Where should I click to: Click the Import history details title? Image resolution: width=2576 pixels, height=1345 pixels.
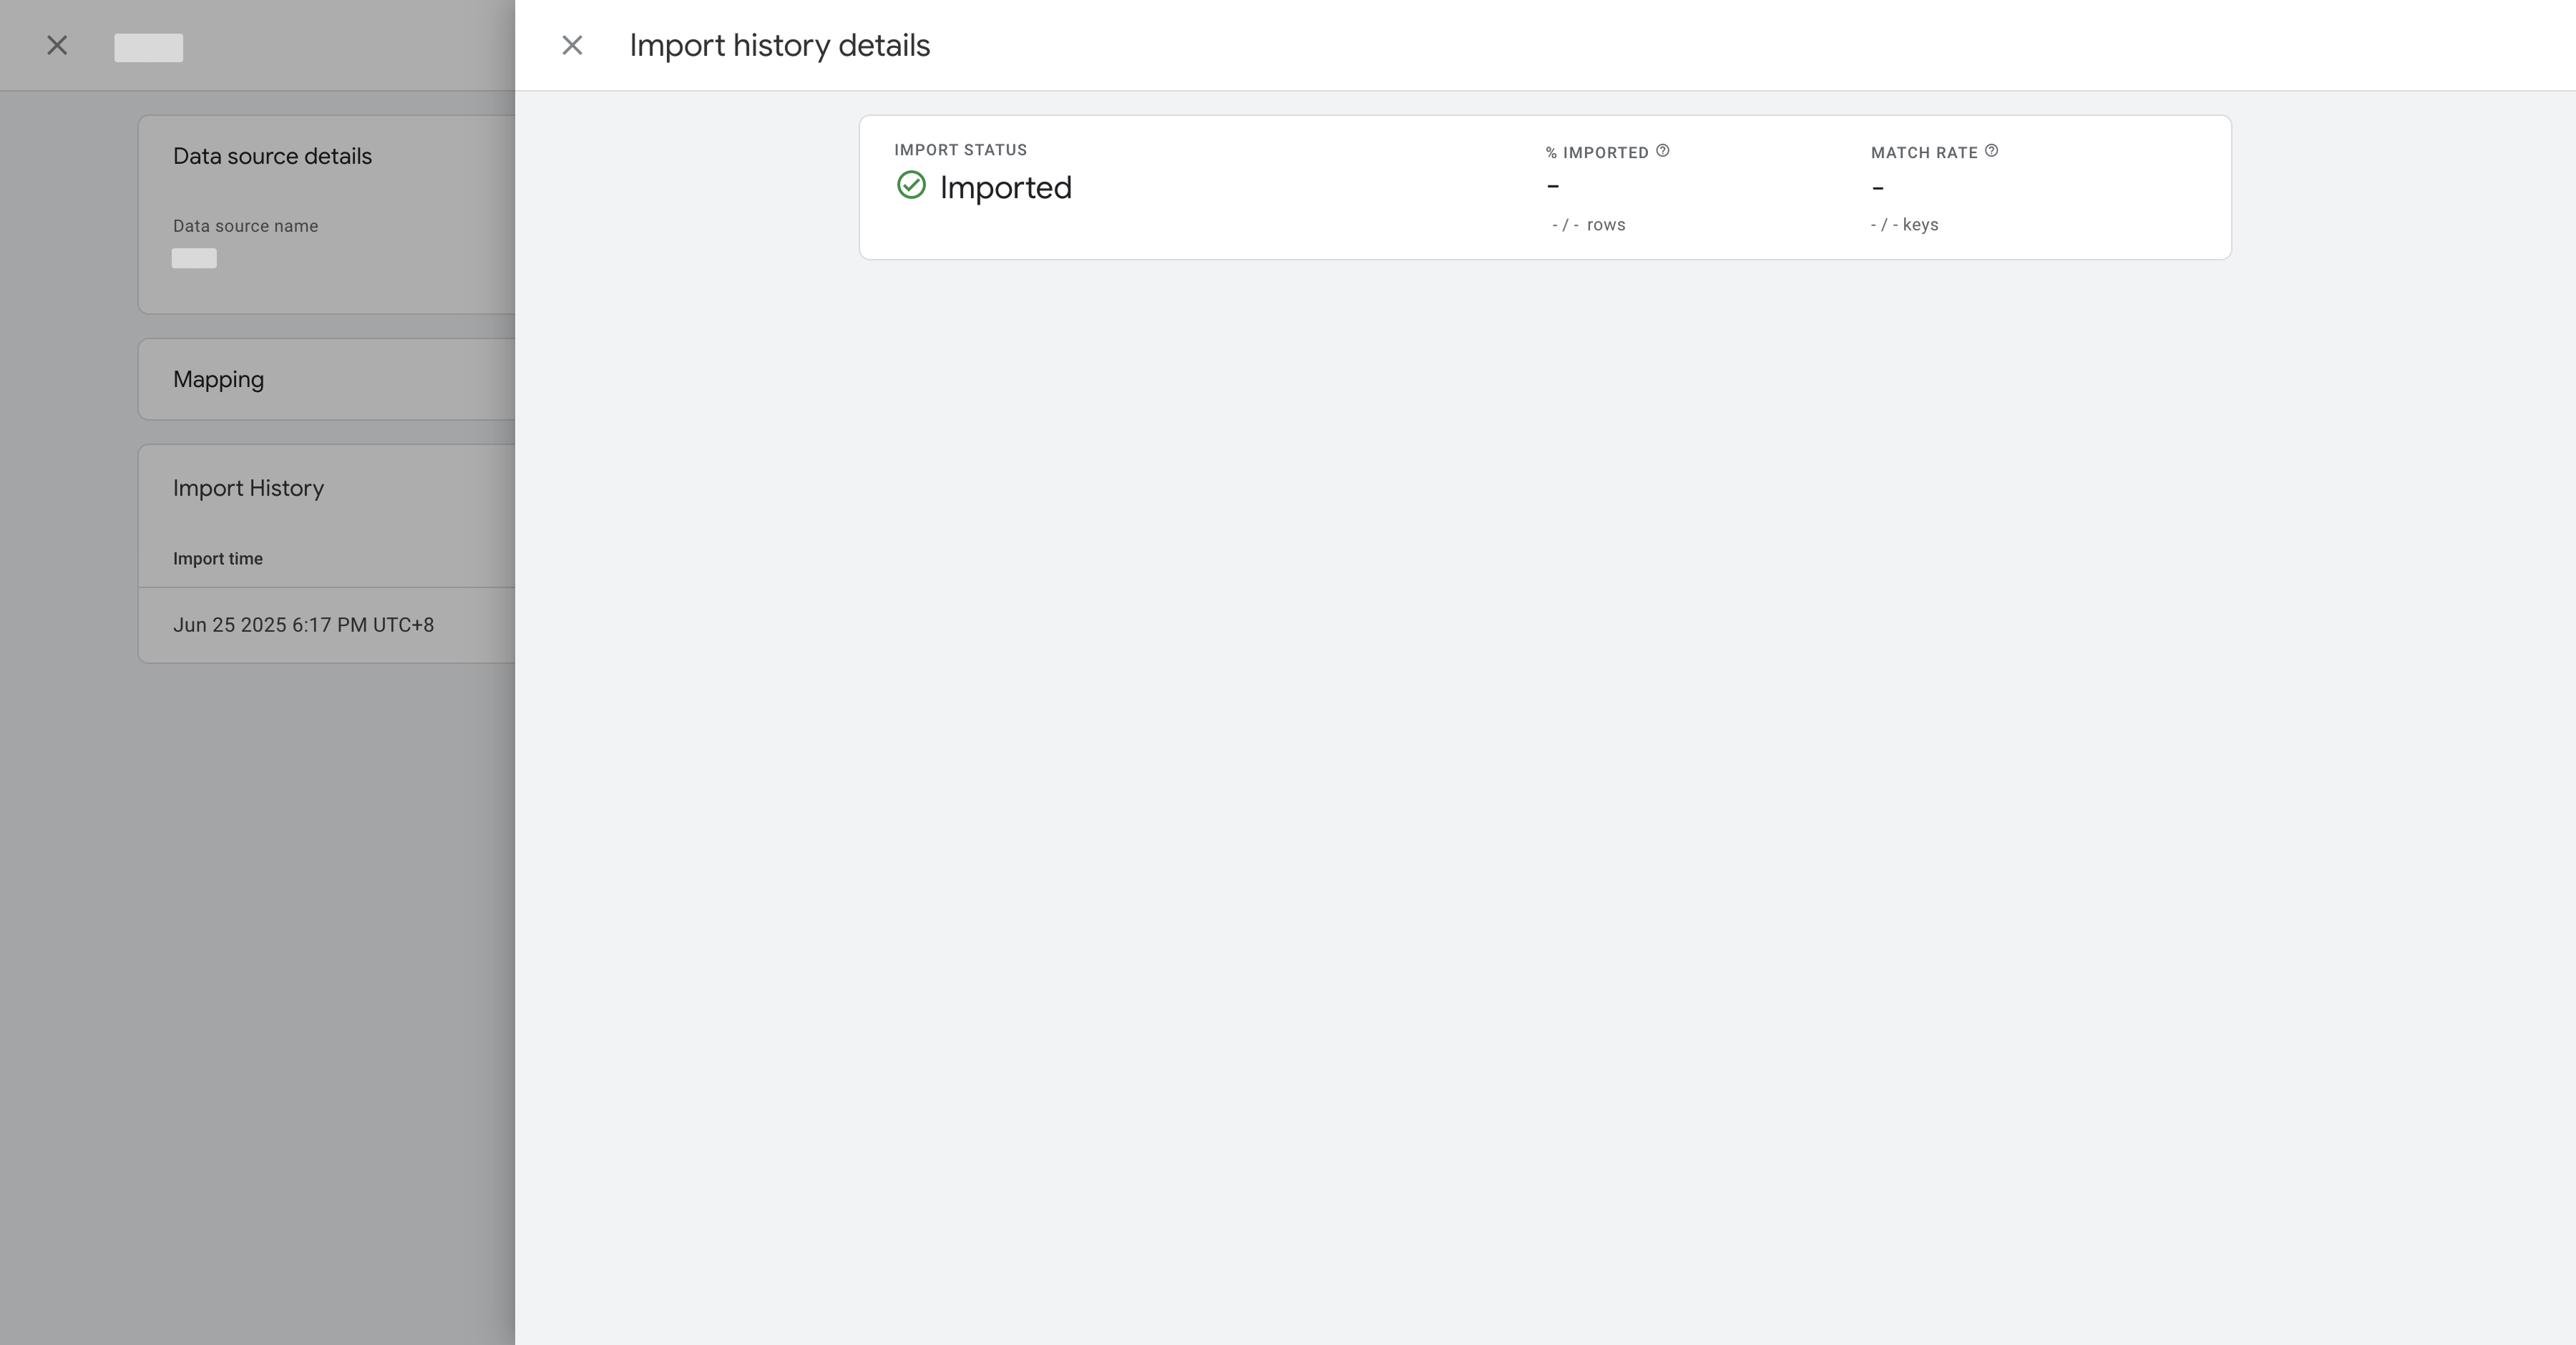pyautogui.click(x=779, y=46)
